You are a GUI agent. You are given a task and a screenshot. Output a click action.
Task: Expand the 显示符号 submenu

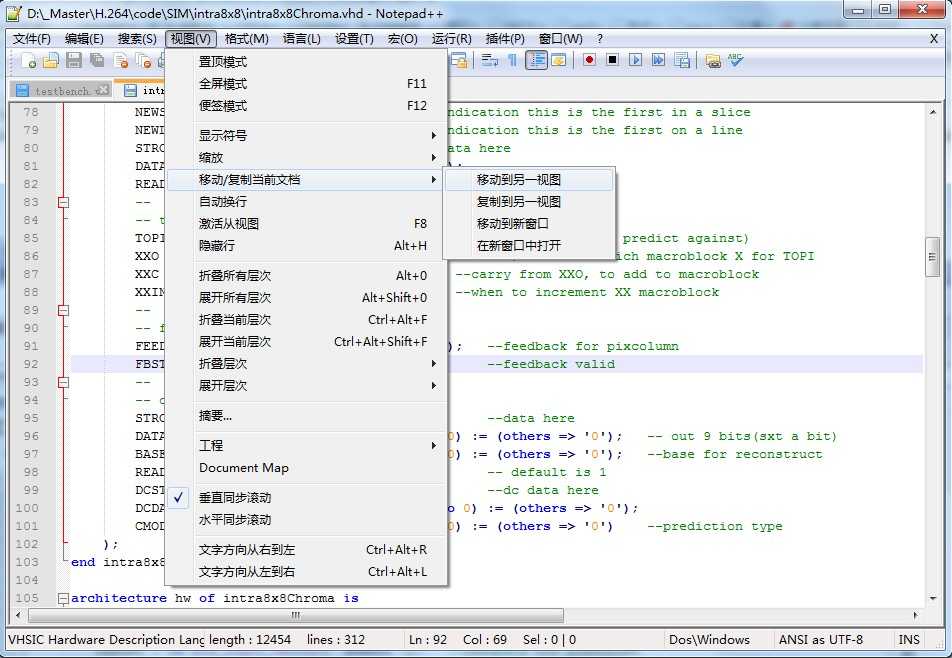(307, 135)
